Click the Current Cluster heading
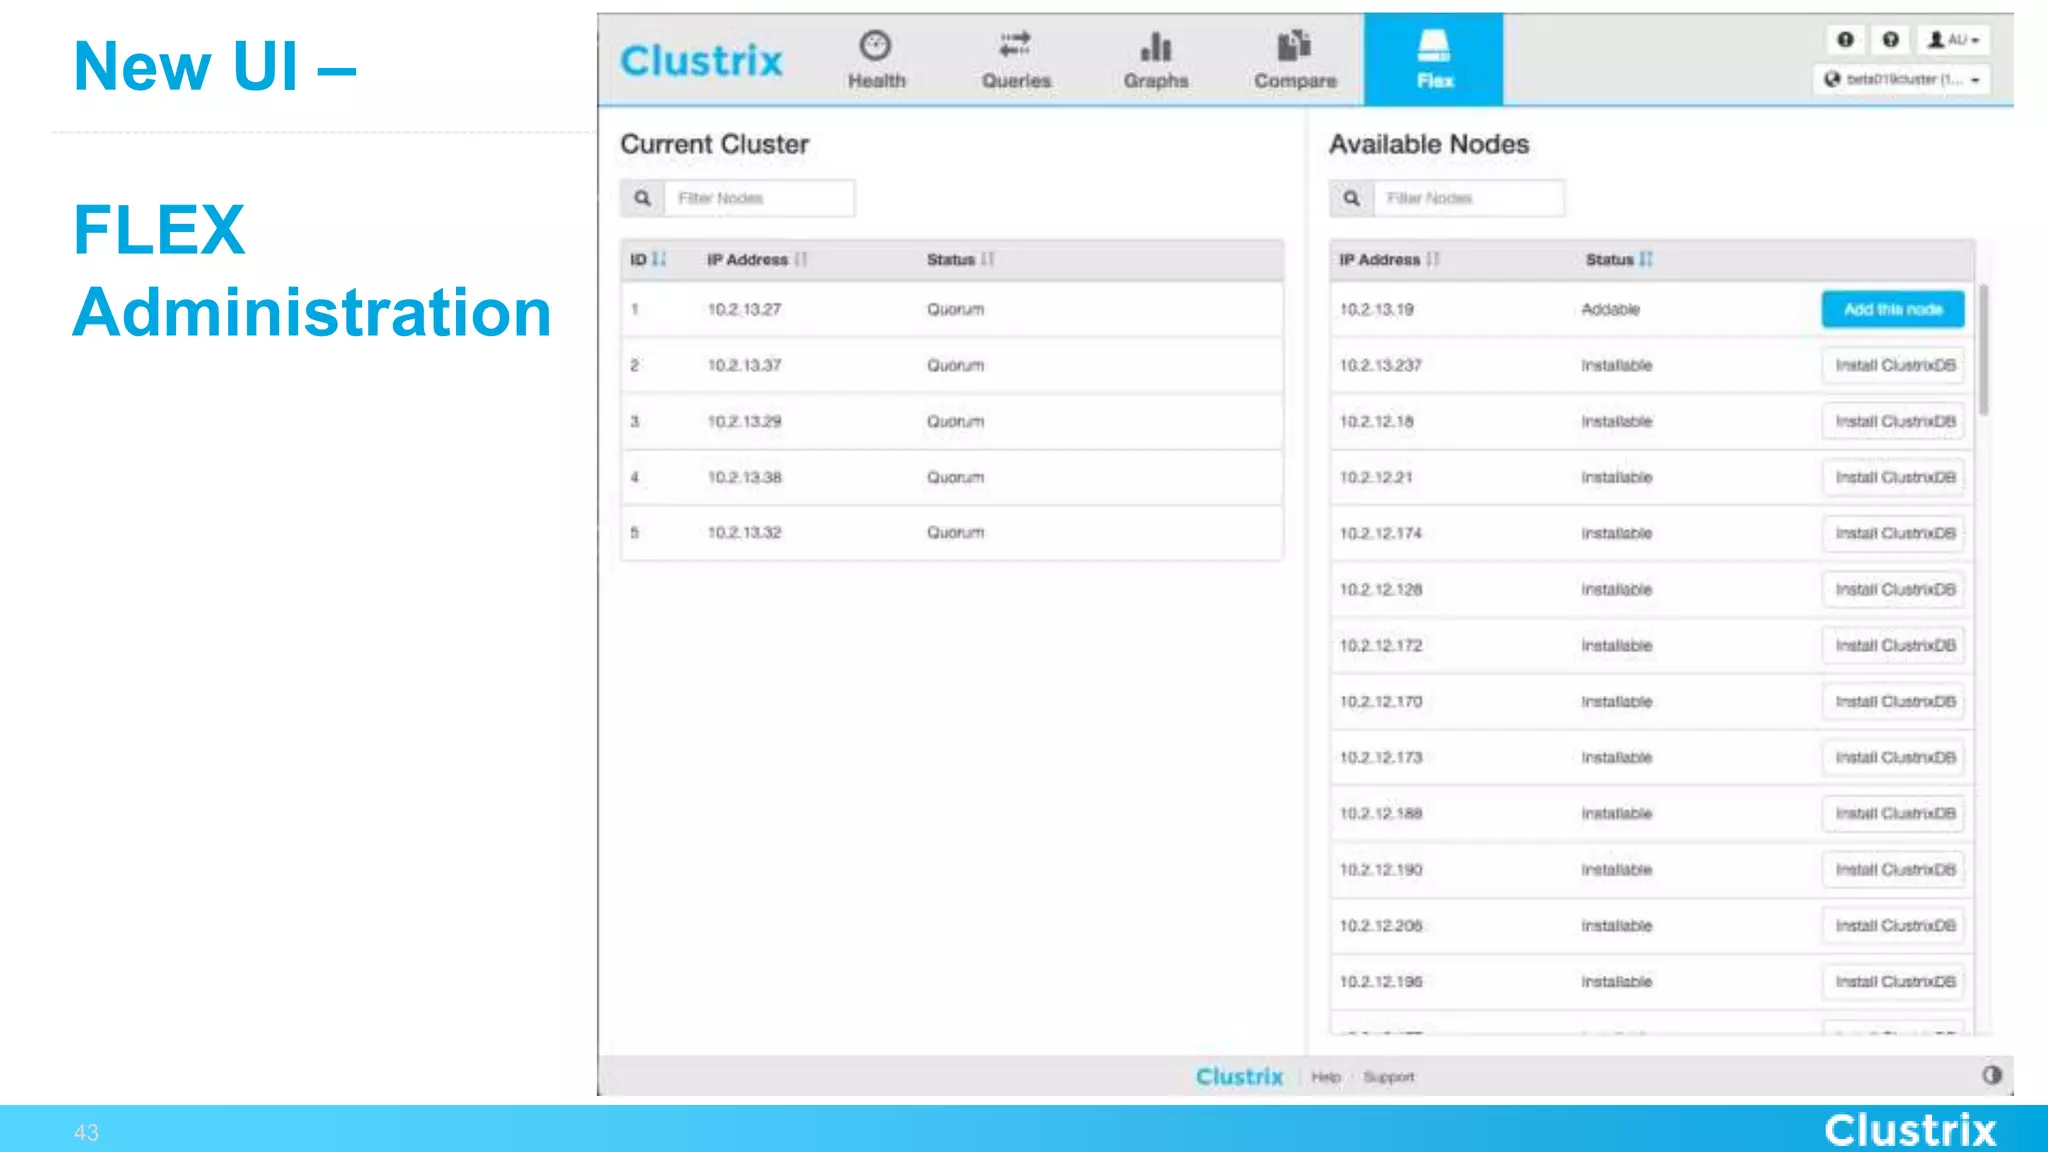The image size is (2048, 1152). tap(714, 144)
